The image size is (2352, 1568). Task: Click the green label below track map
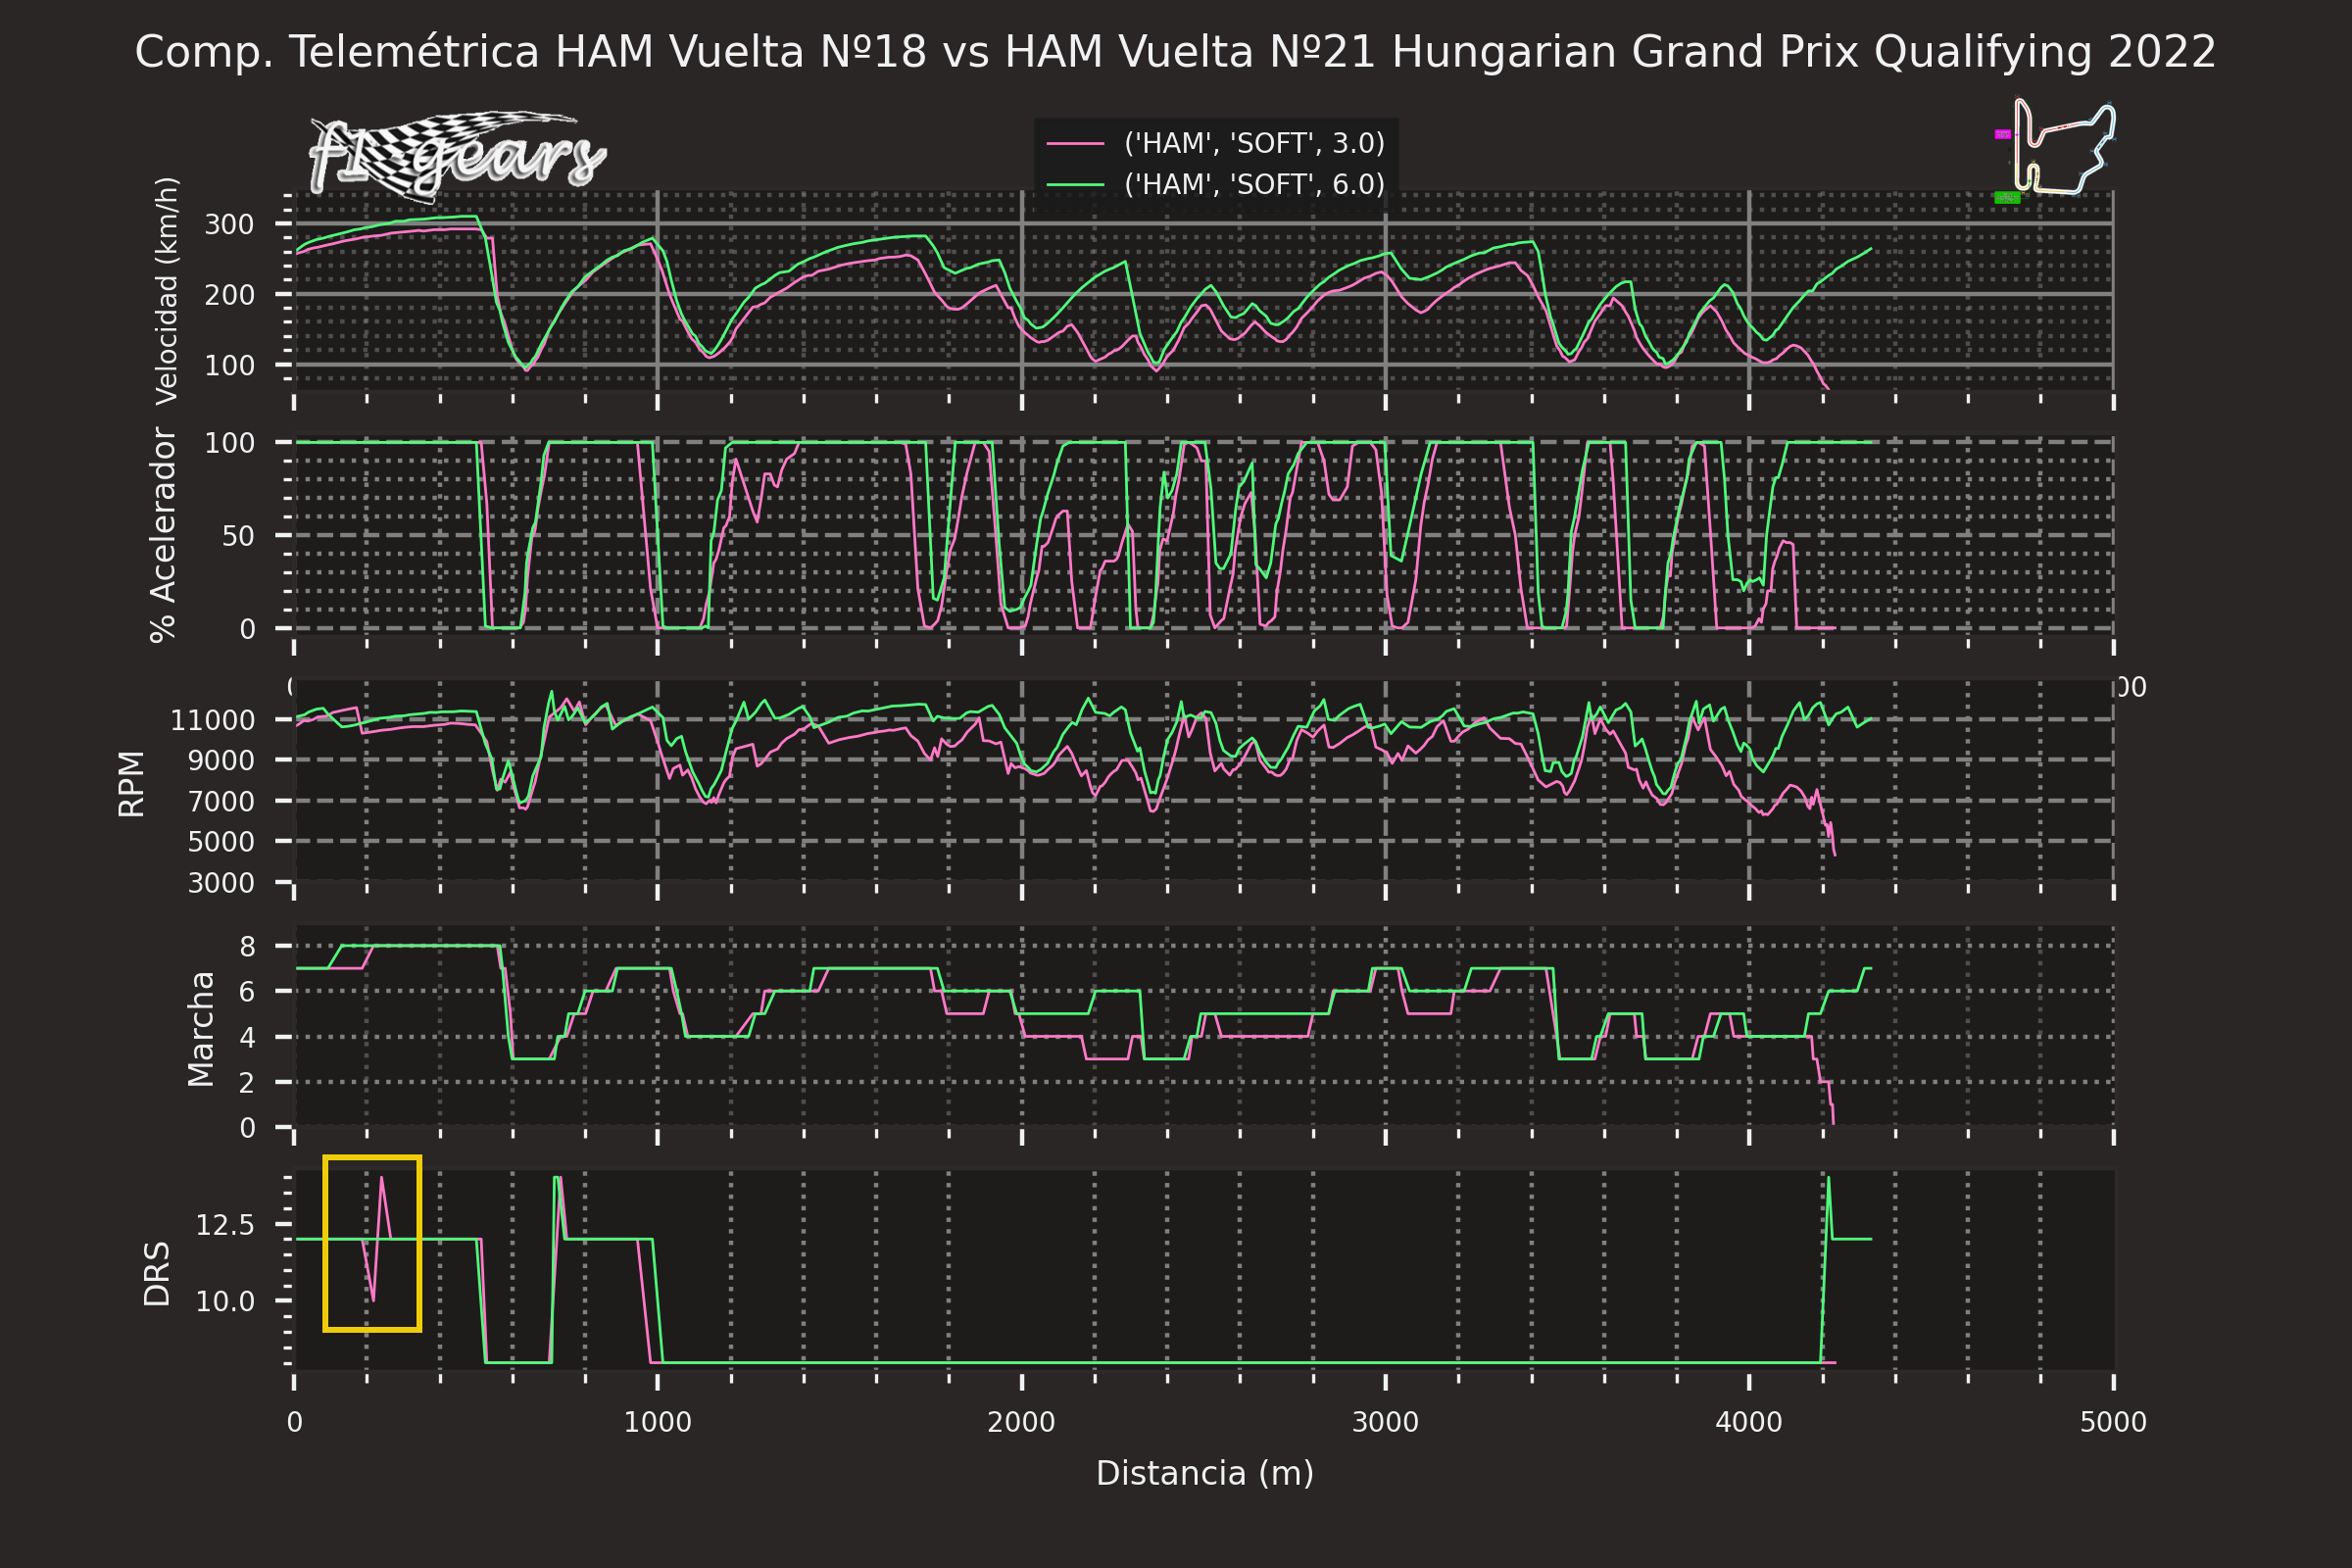(2006, 198)
